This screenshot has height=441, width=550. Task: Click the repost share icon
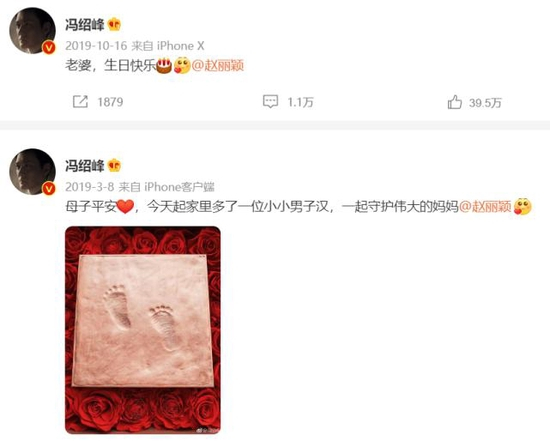pos(80,102)
